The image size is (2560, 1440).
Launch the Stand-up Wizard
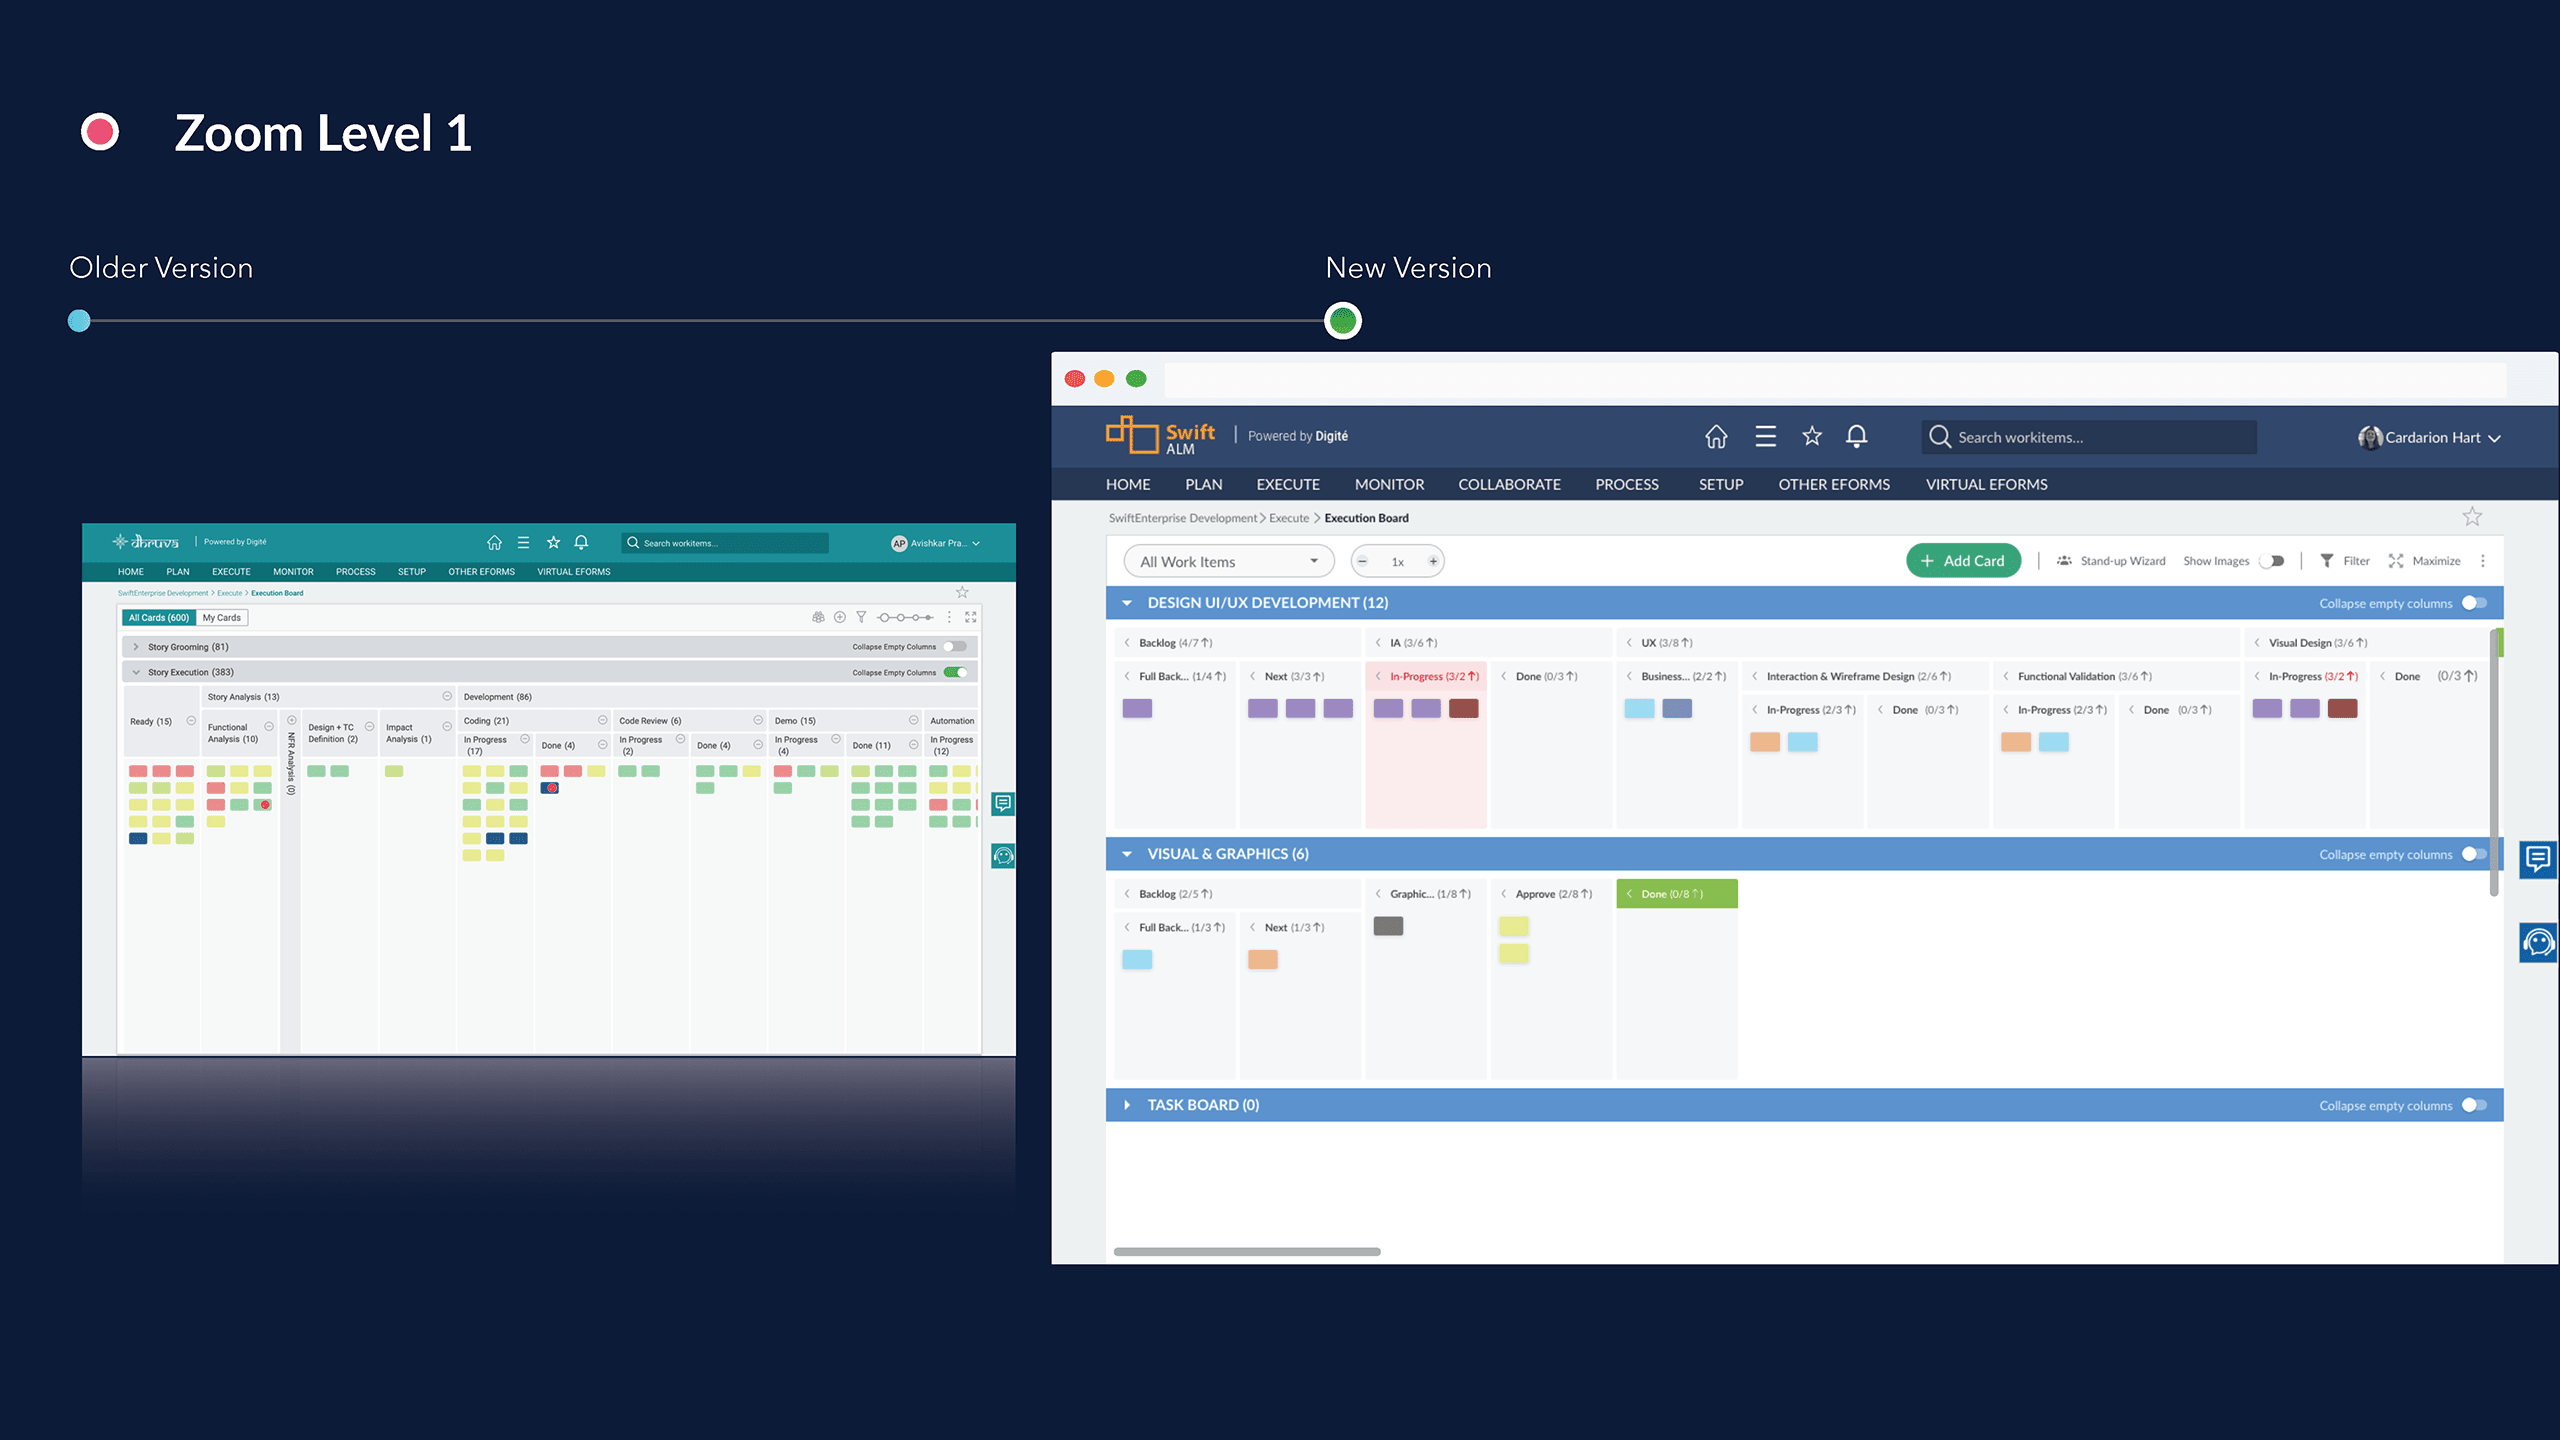[2110, 560]
